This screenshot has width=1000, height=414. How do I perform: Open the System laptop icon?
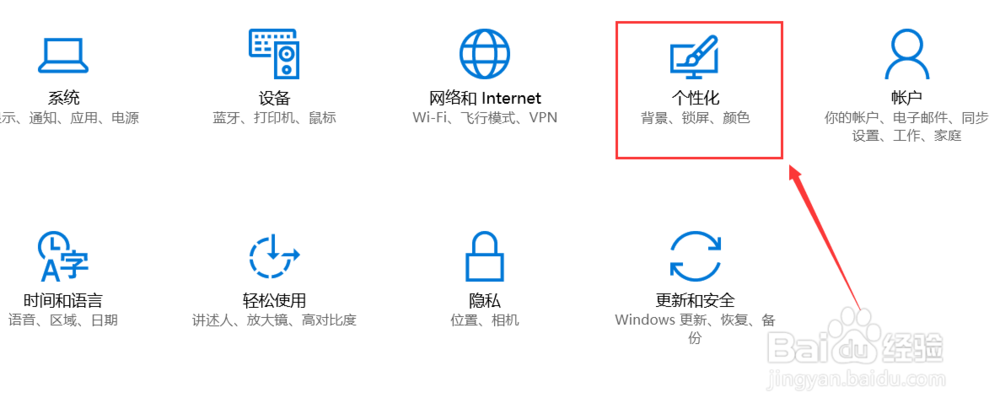[x=62, y=55]
